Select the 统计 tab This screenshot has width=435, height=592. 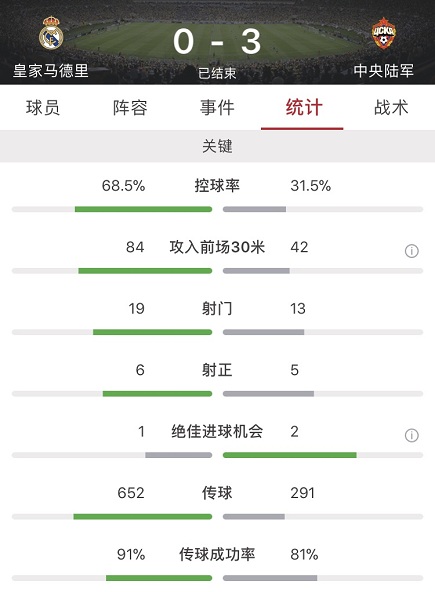[304, 108]
